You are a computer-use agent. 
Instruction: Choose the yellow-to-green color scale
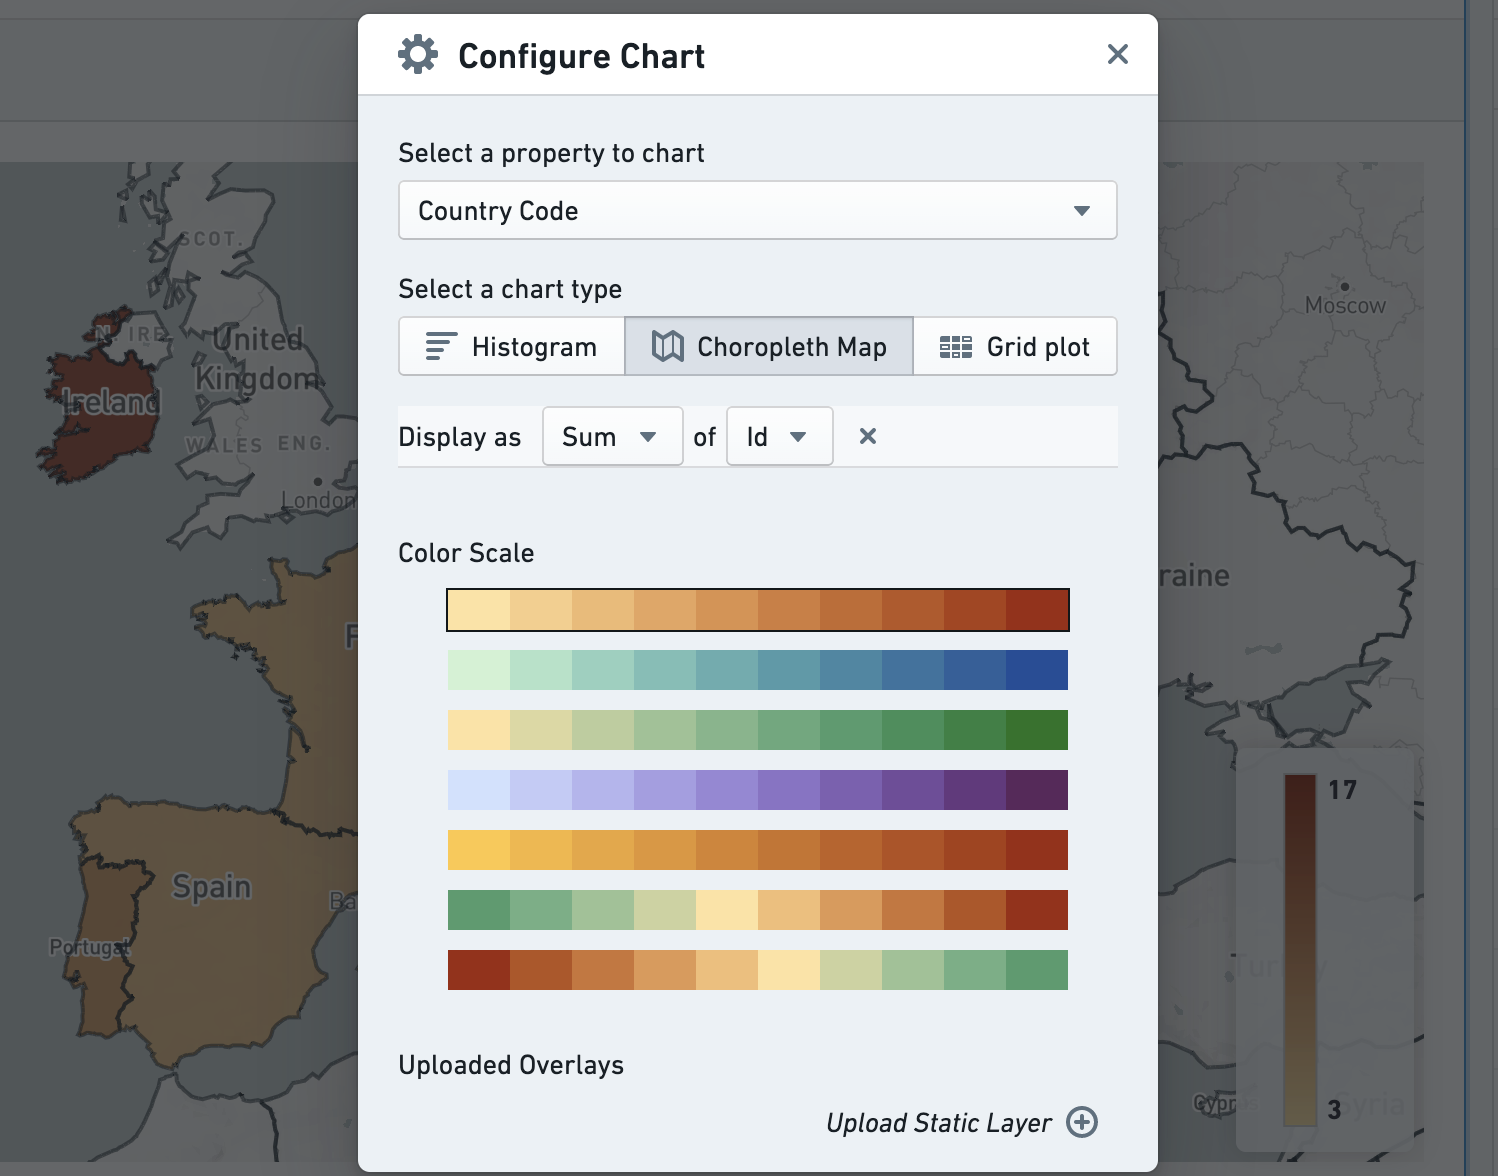[x=758, y=730]
